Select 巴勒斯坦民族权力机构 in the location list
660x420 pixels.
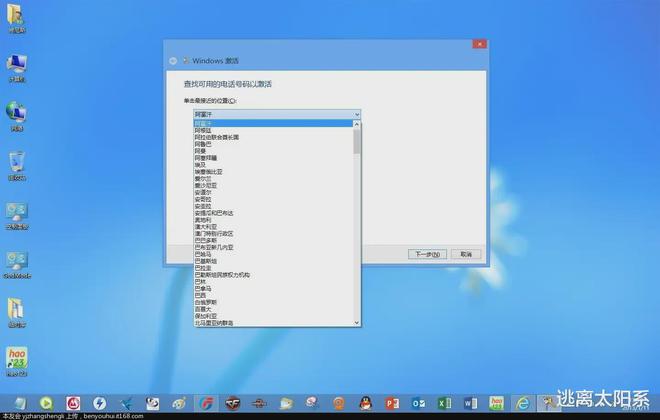click(x=273, y=275)
